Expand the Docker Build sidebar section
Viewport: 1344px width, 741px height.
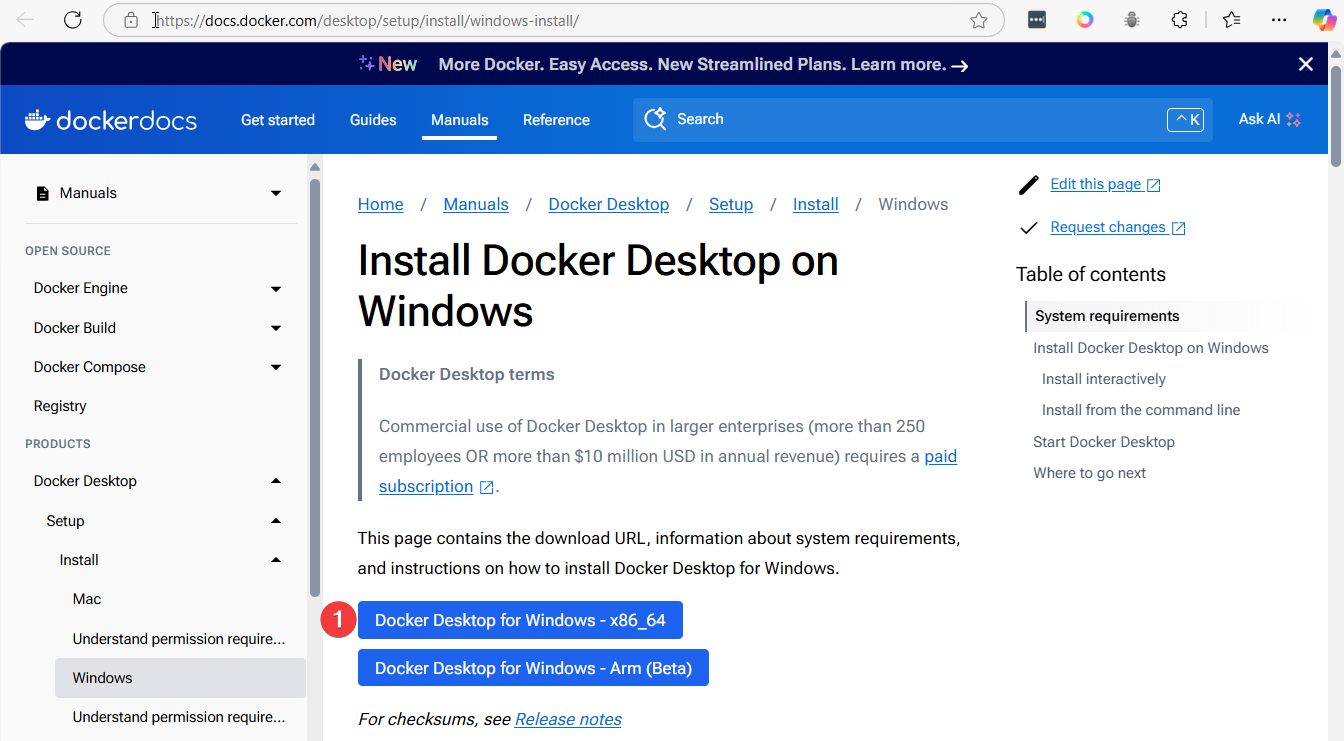(x=276, y=328)
